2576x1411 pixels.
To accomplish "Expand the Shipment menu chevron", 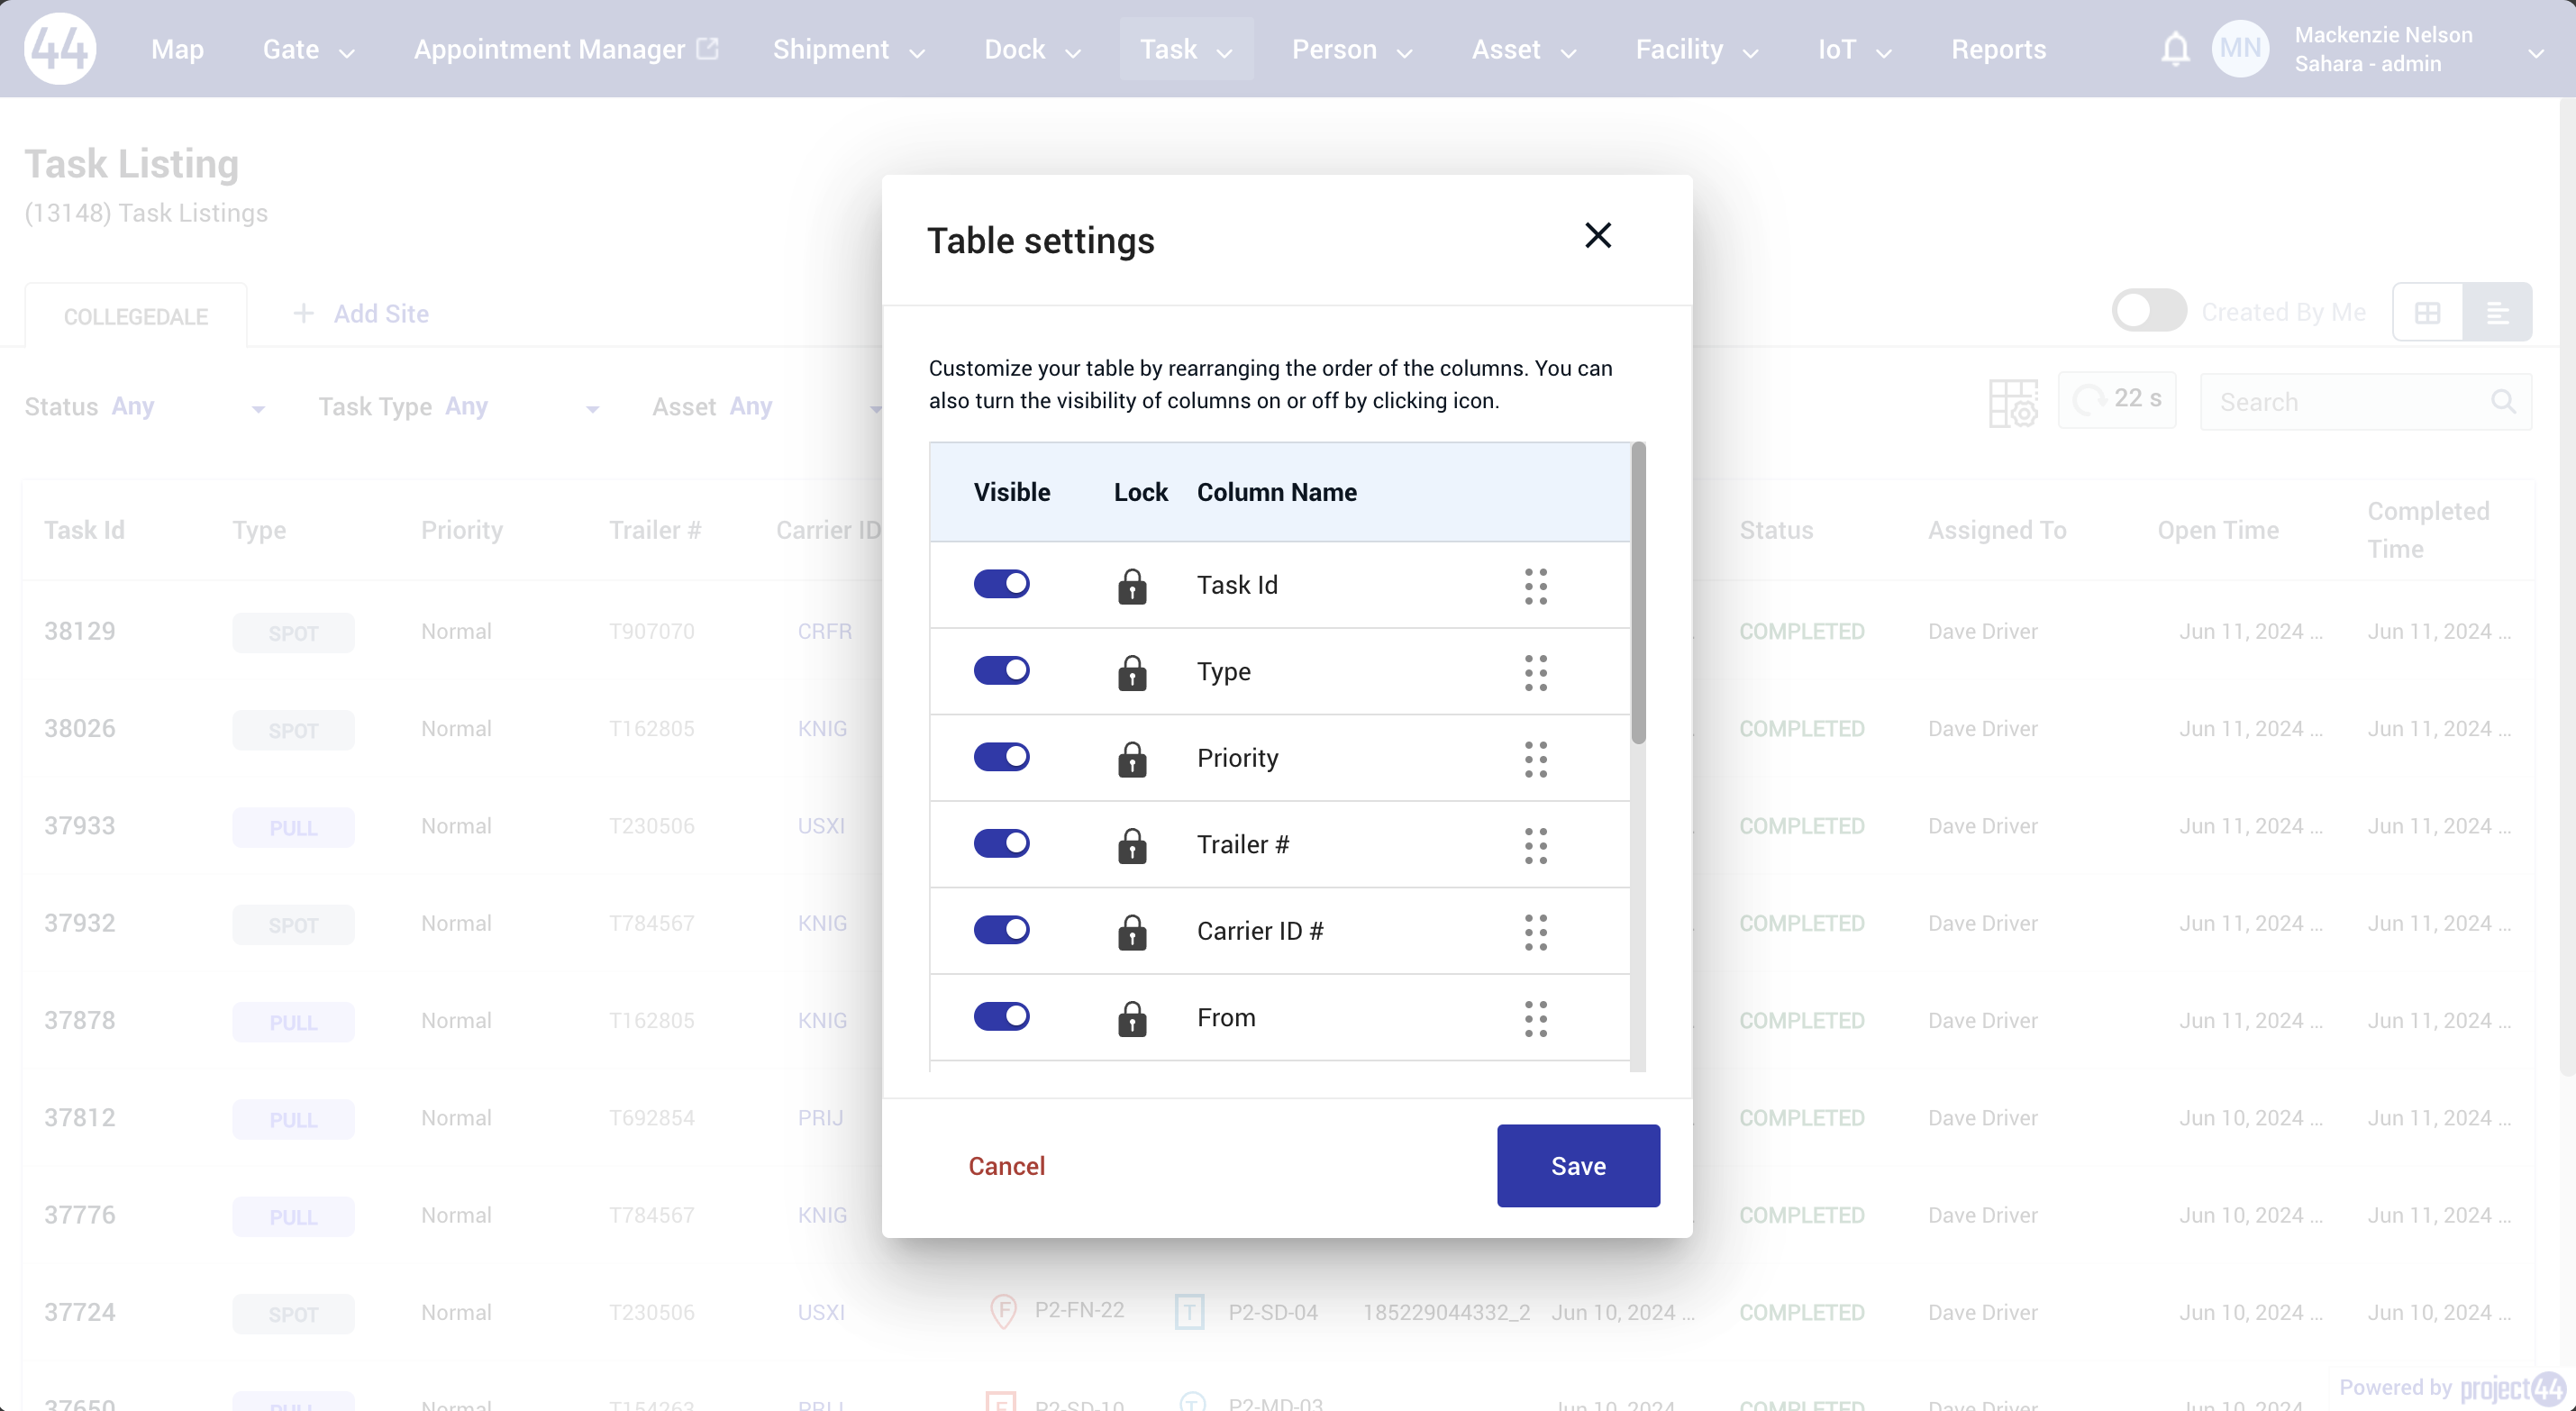I will click(x=917, y=54).
